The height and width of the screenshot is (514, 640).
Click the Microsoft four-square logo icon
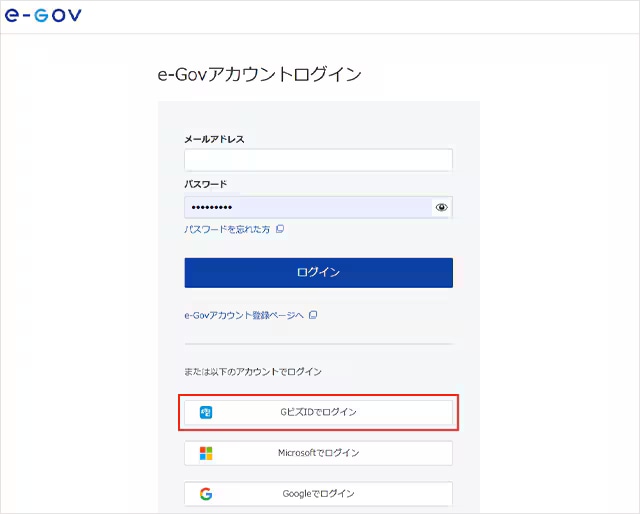[206, 453]
